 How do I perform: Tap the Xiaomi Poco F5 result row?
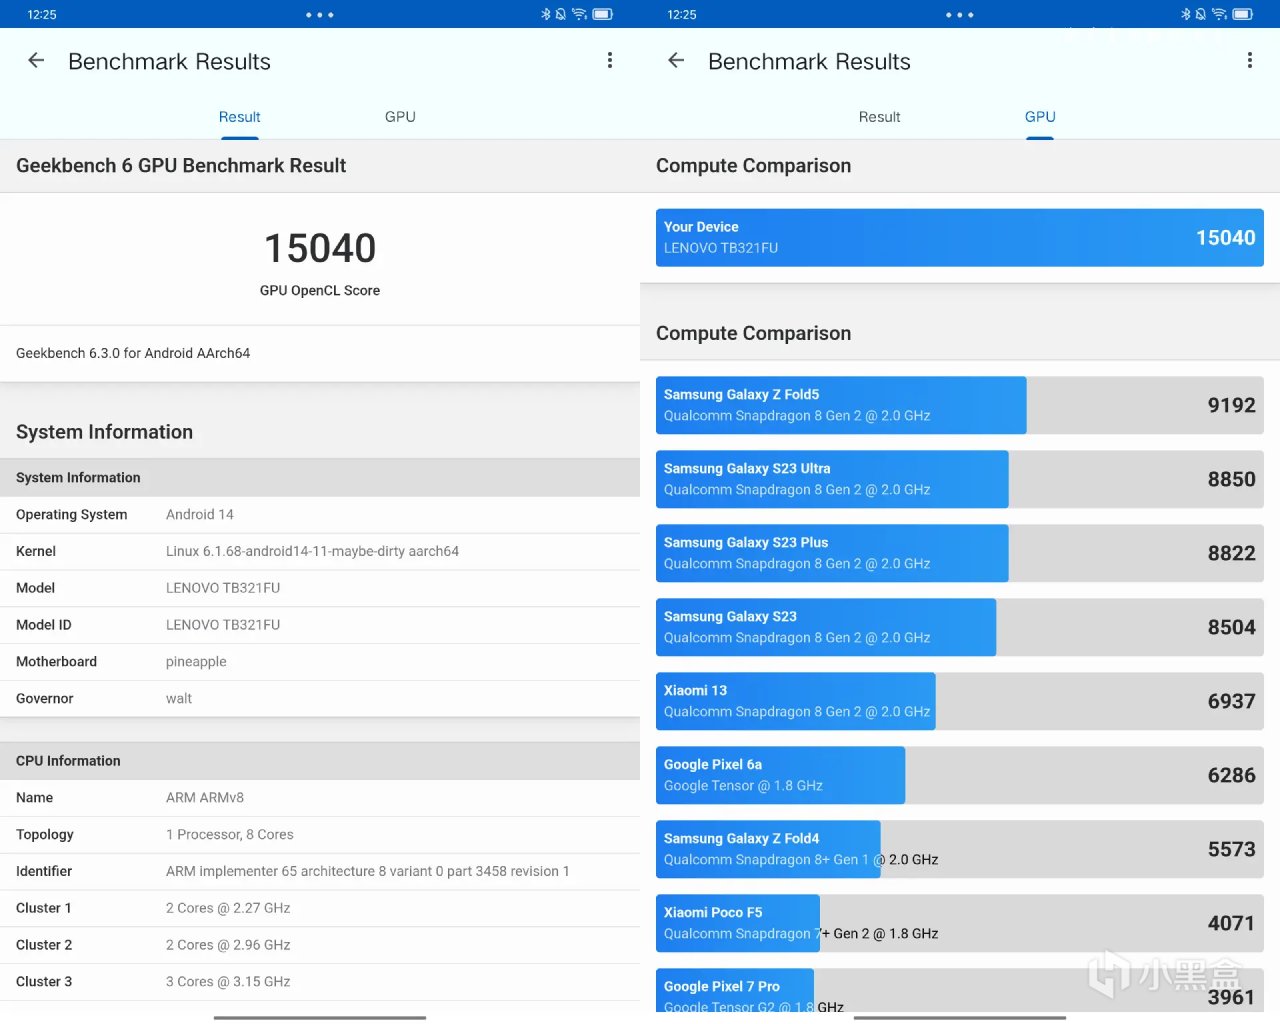point(959,923)
